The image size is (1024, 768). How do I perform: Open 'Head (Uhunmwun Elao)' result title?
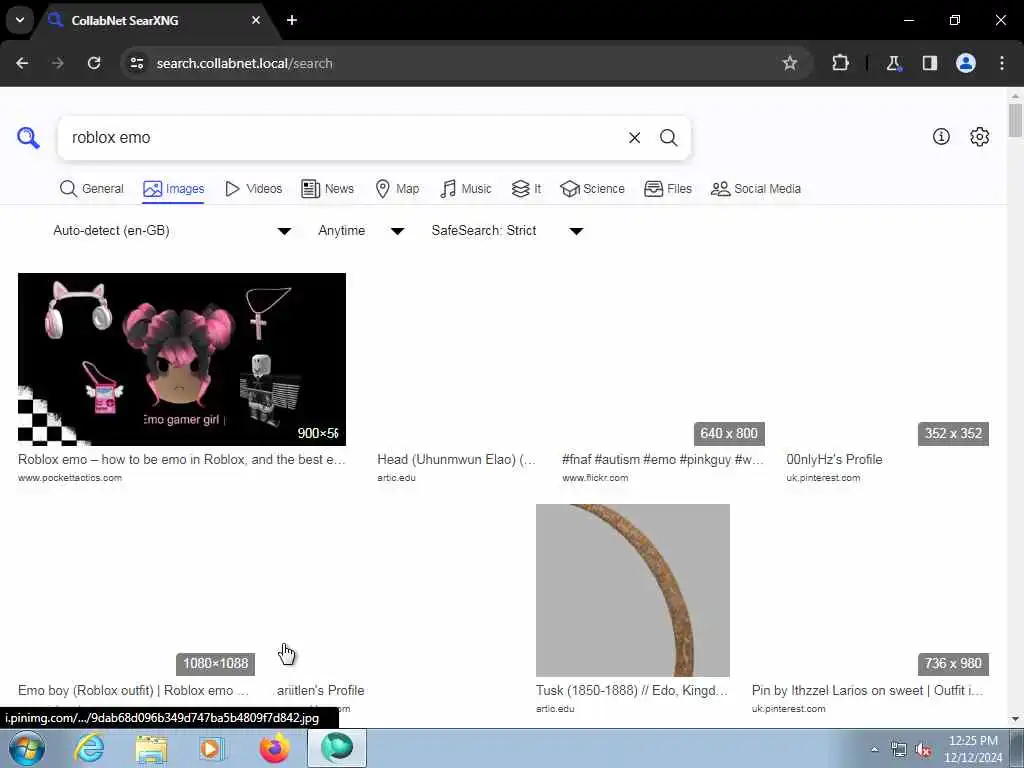(x=456, y=460)
